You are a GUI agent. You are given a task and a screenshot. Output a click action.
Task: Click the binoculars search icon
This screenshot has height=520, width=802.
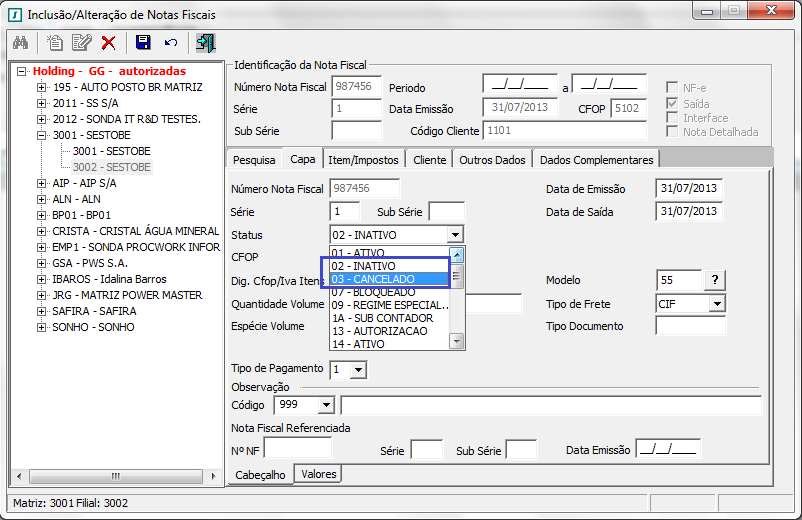point(19,42)
